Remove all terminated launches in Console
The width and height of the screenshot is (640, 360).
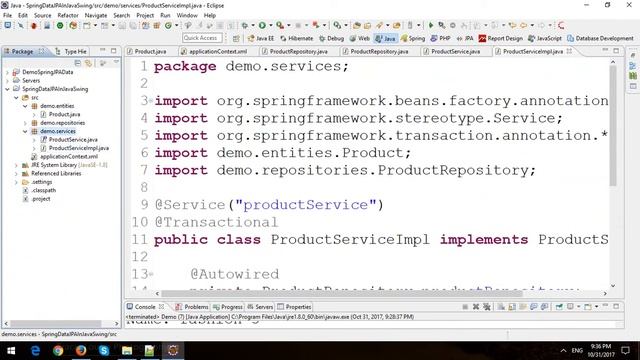pos(487,307)
